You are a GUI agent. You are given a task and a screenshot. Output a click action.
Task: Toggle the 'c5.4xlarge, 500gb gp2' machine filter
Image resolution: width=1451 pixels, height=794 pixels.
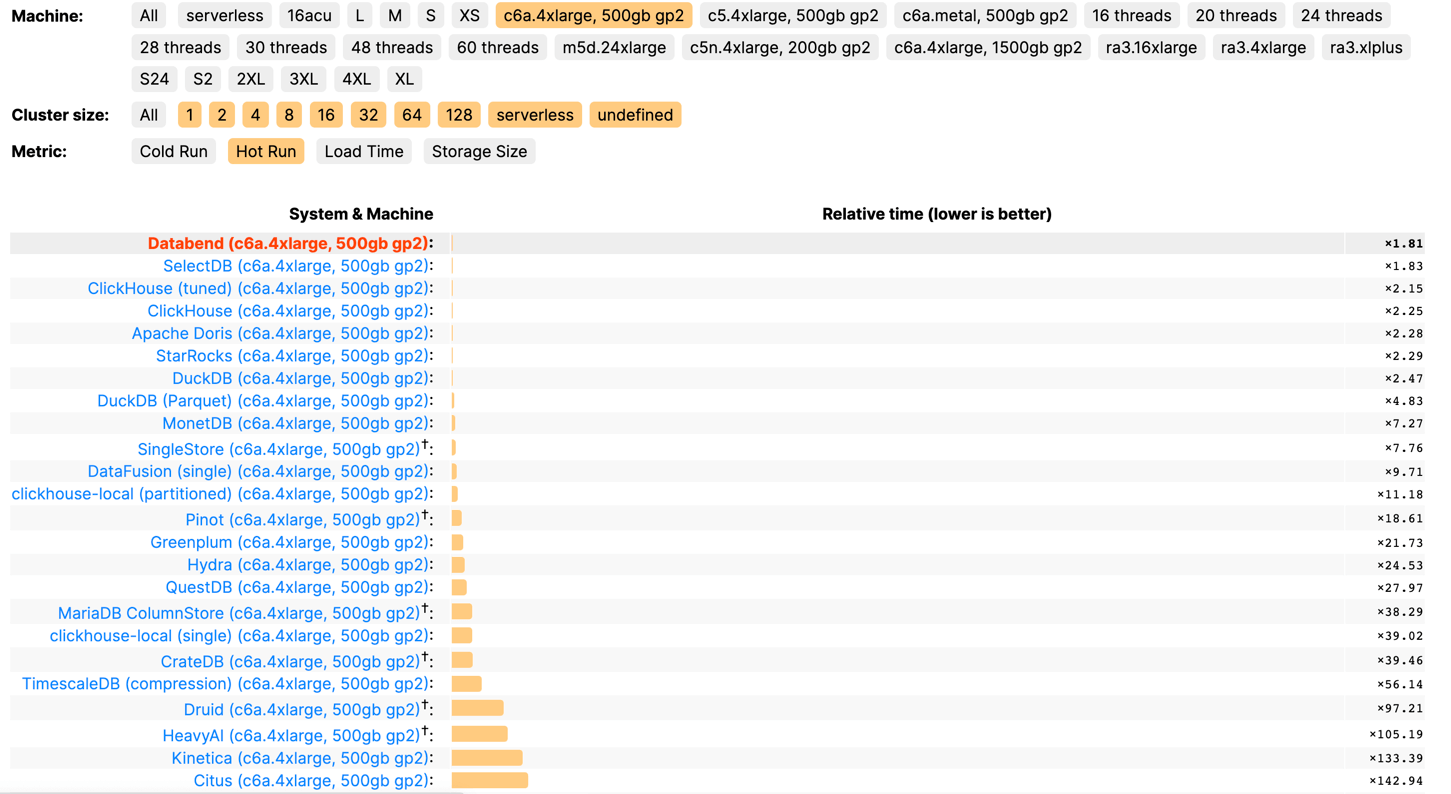coord(793,16)
